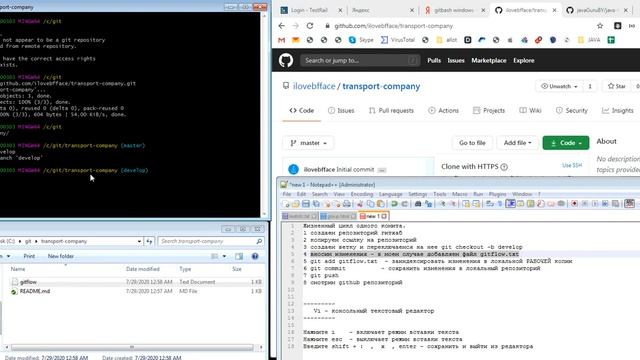640x360 pixels.
Task: Click Pulls in GitHub header
Action: [434, 60]
